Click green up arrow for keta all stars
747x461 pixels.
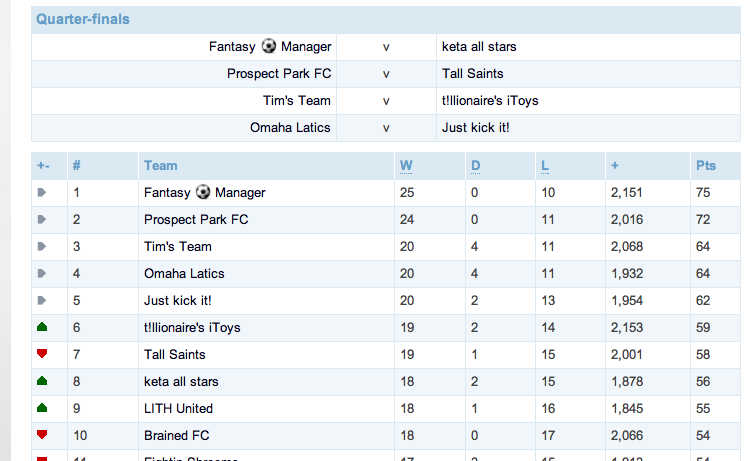[42, 381]
